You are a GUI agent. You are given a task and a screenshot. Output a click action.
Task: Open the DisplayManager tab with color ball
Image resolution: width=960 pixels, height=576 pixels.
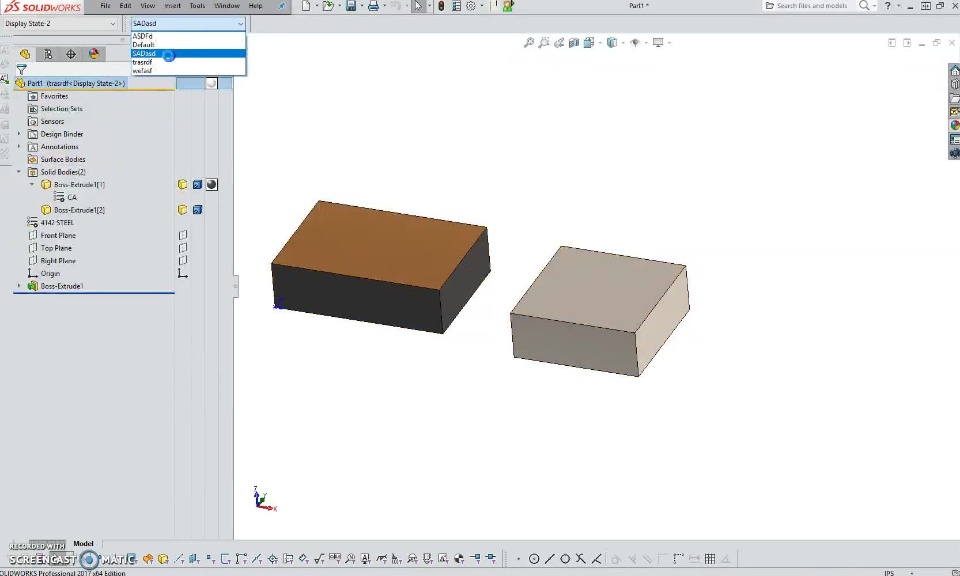click(94, 54)
